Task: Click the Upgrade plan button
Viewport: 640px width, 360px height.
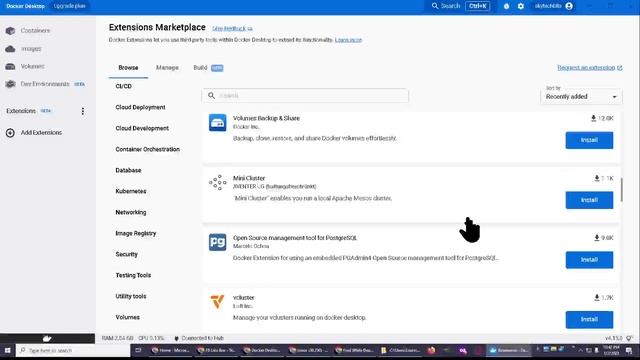Action: click(x=69, y=6)
